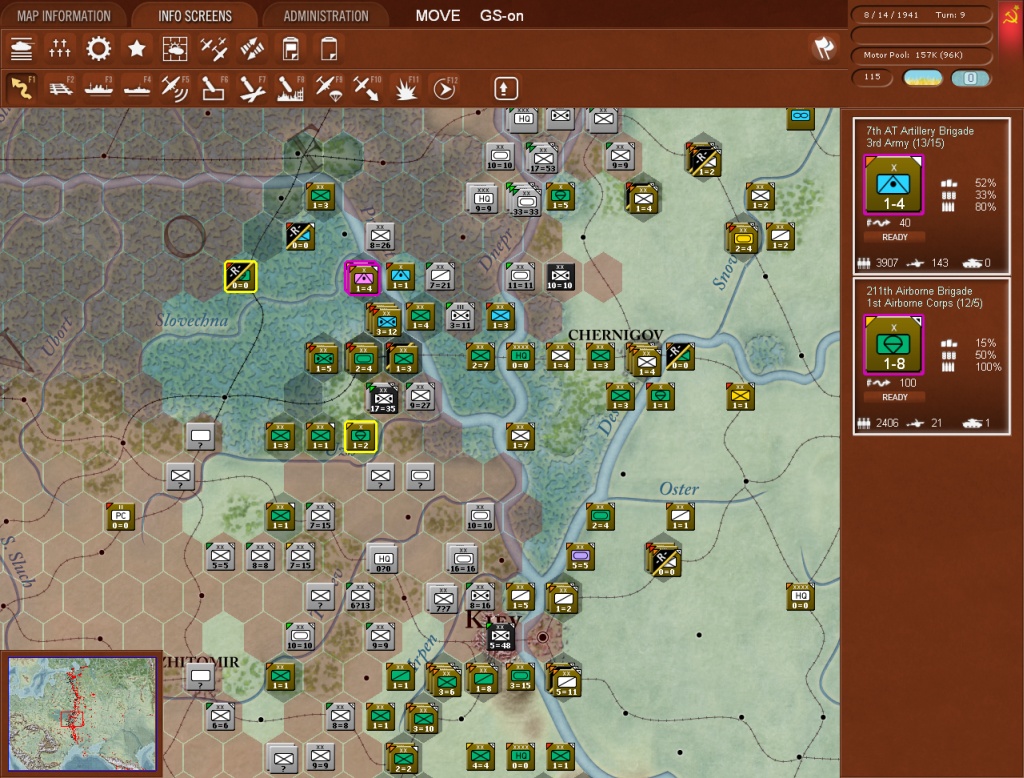
Task: Select the 5=11 Soviet stack south of Kiev
Action: tap(564, 681)
